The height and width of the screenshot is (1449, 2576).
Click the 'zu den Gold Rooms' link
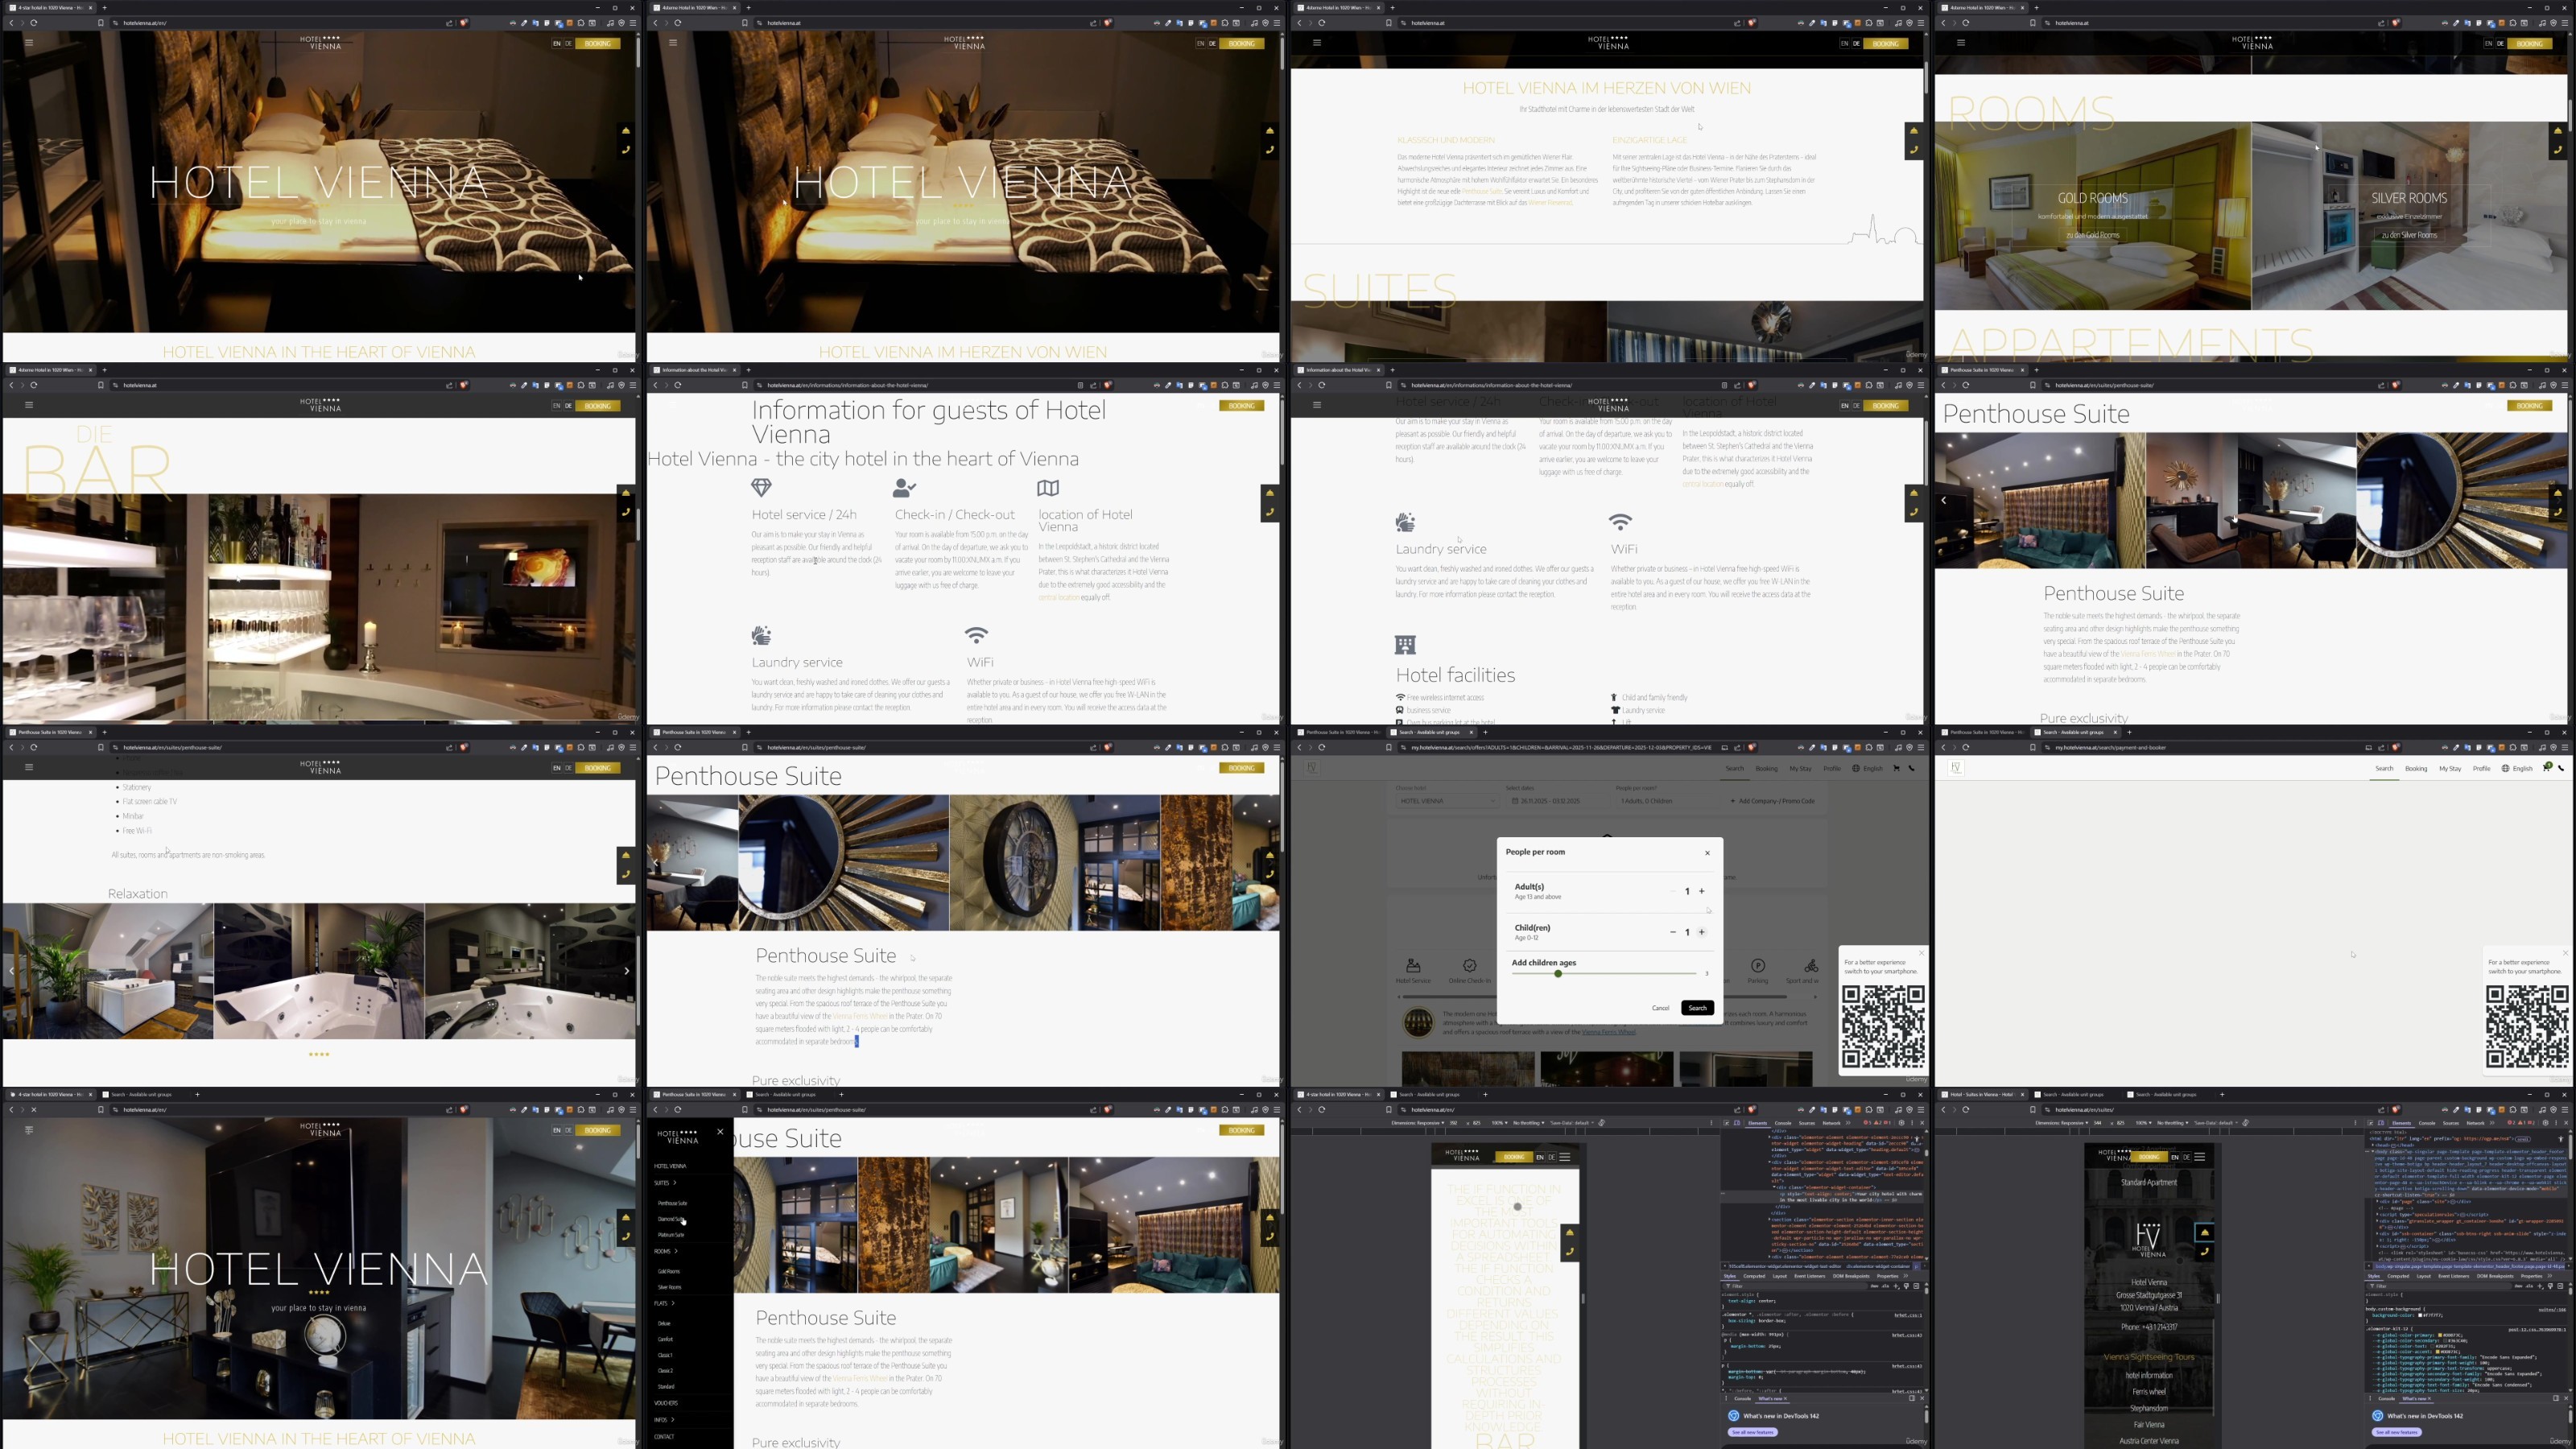(2092, 235)
